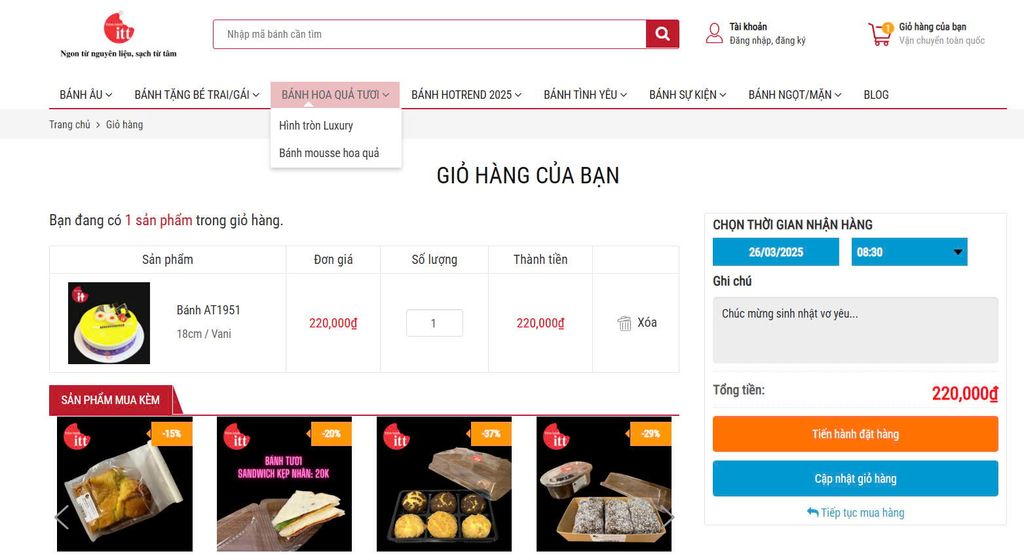Image resolution: width=1024 pixels, height=554 pixels.
Task: Select Hình tròn Luxury from submenu
Action: click(x=316, y=125)
